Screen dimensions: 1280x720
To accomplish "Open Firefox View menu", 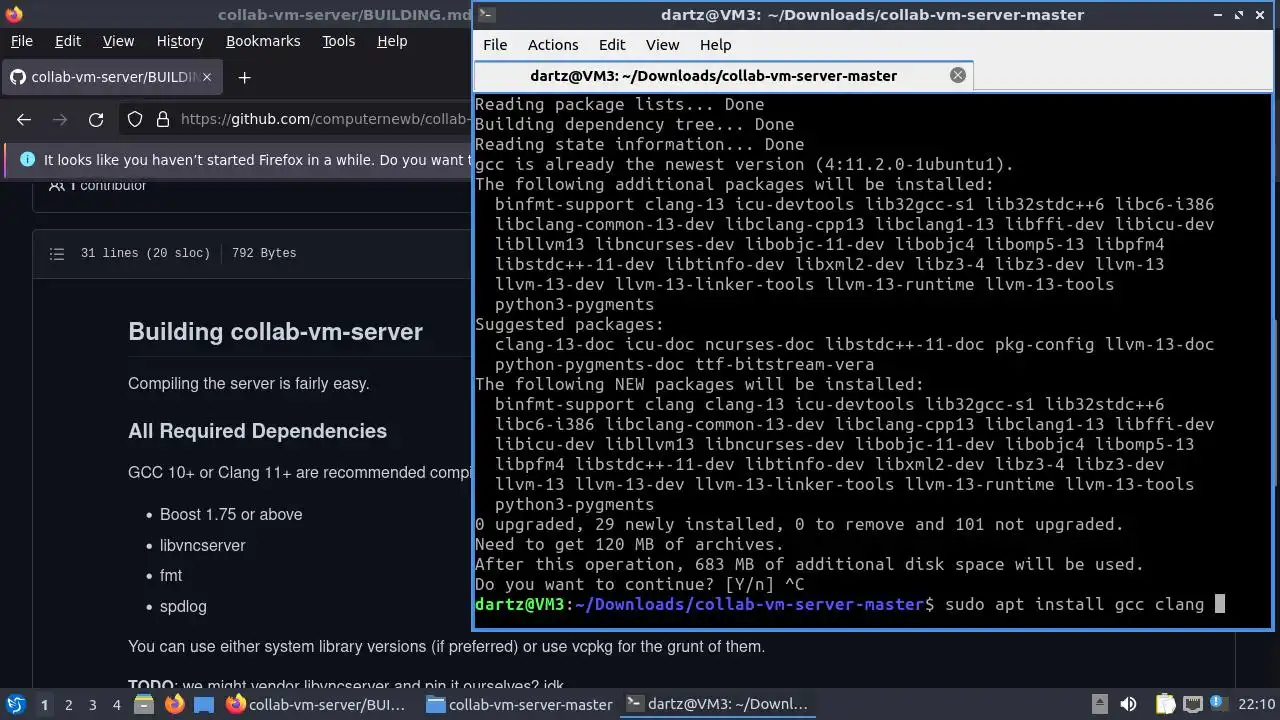I will point(118,41).
